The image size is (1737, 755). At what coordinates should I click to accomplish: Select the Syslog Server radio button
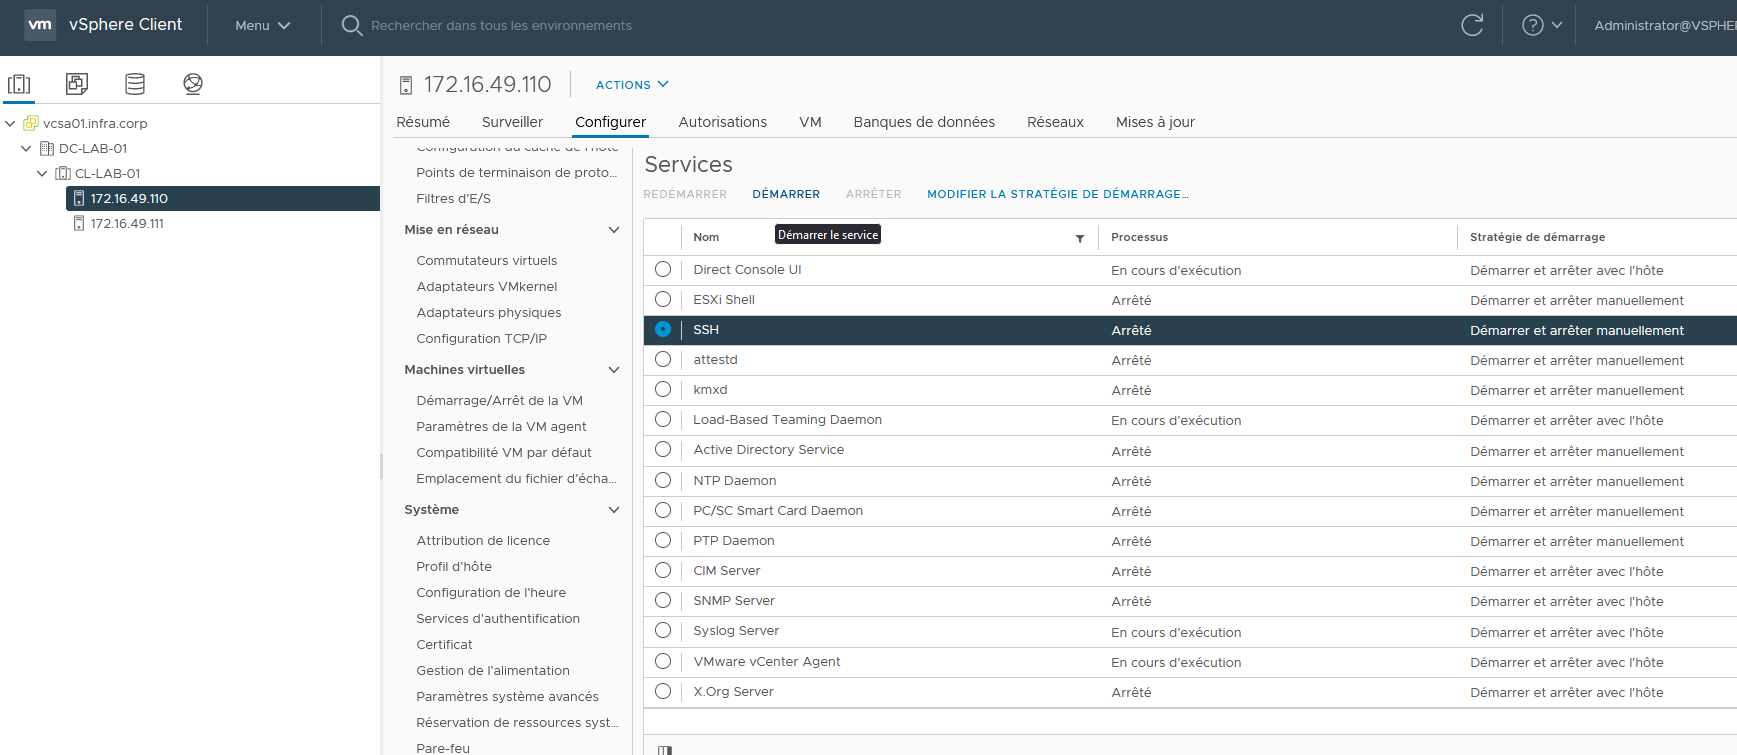point(663,630)
